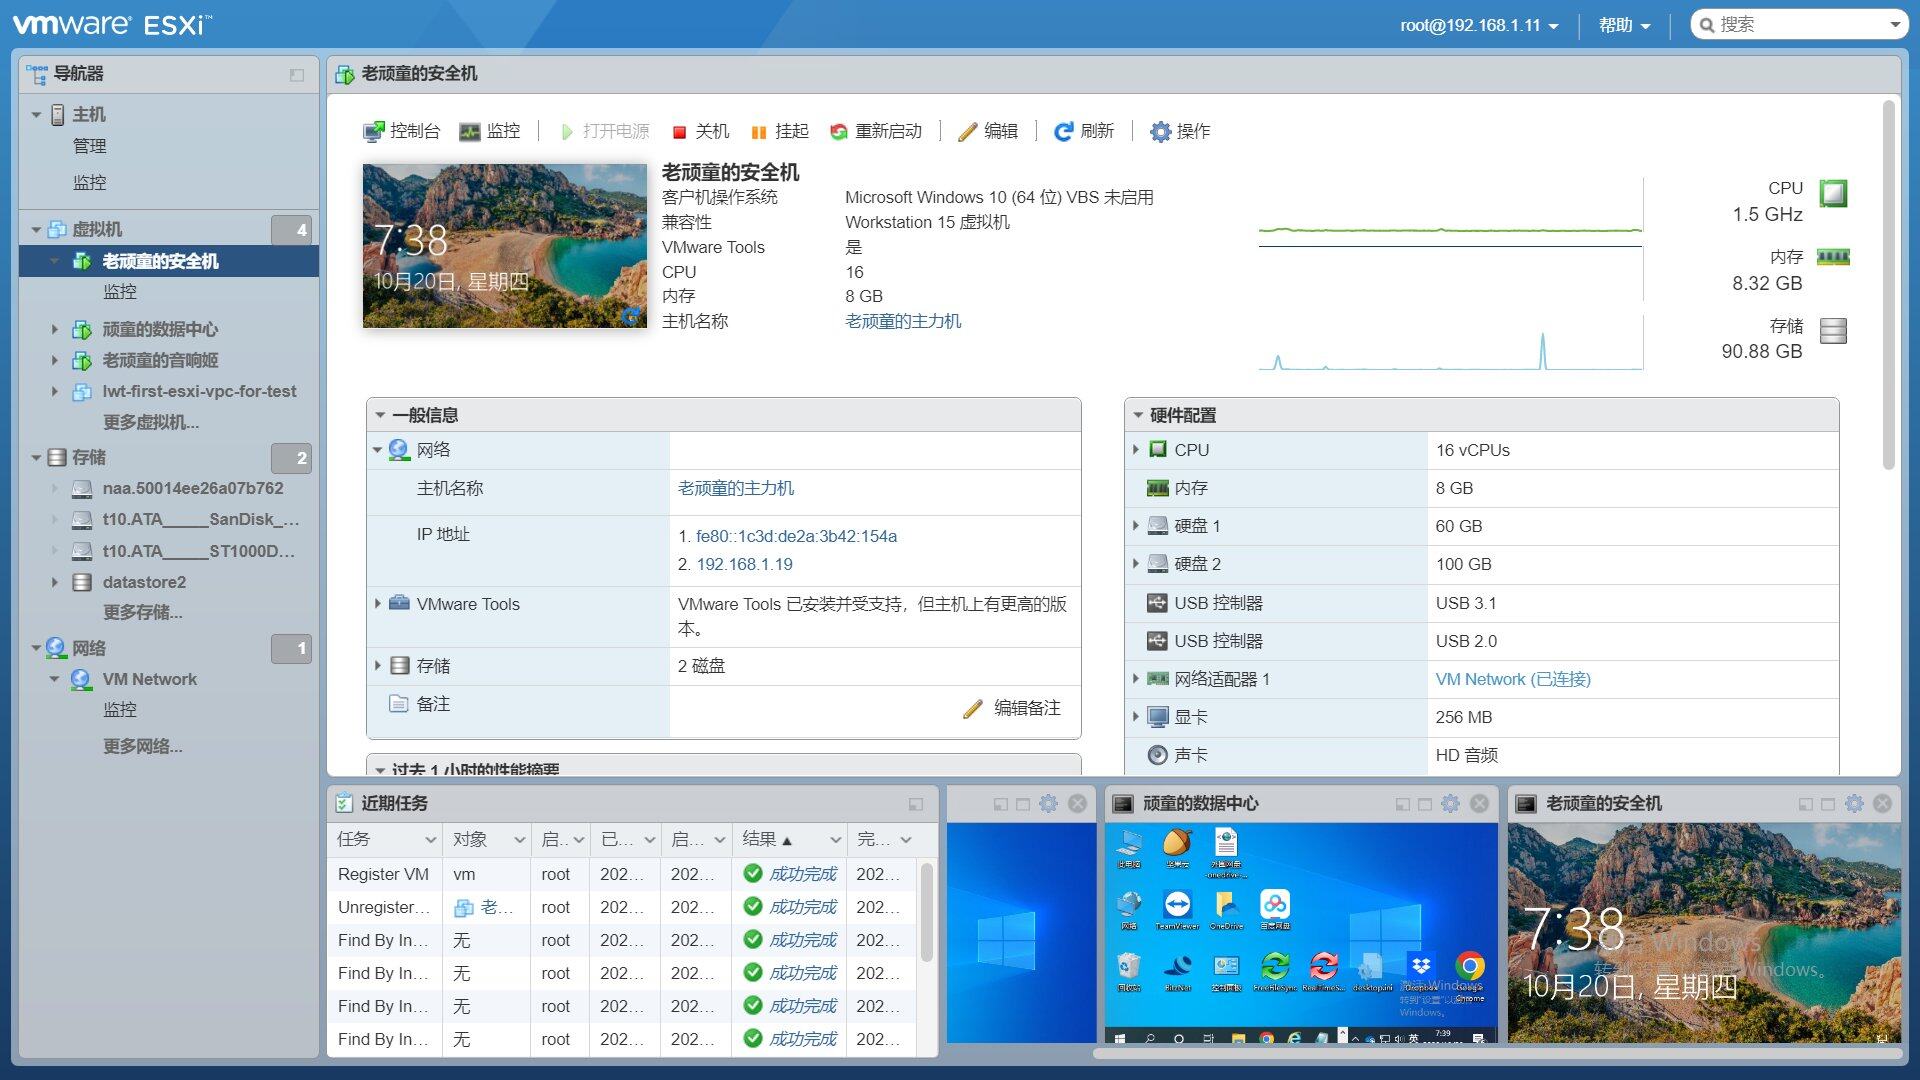Click VM Network (已连接) link

click(1513, 679)
